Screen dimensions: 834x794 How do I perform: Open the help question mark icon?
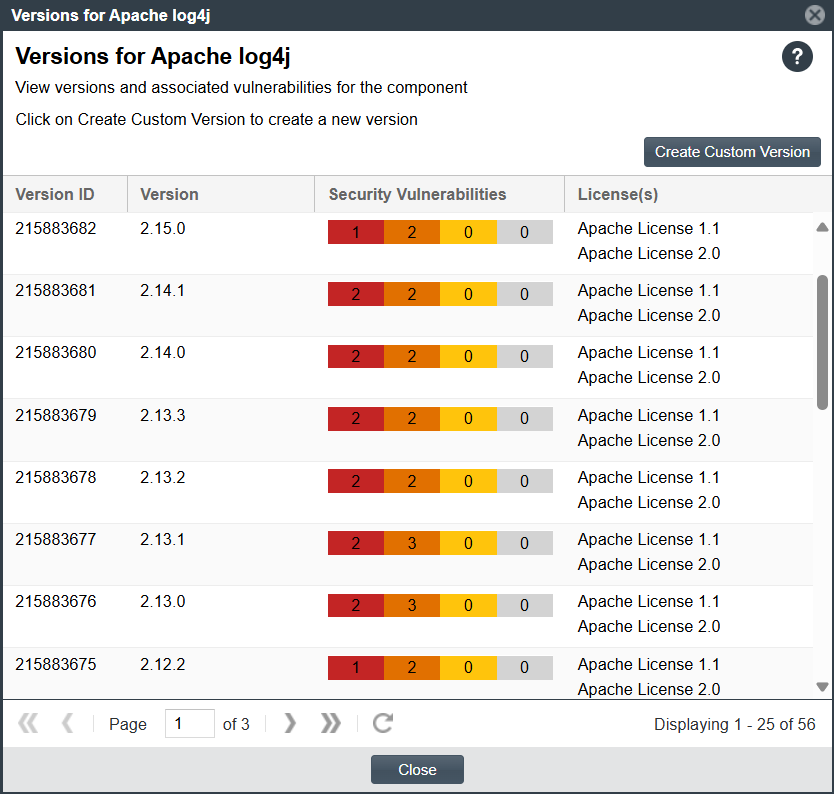coord(797,57)
